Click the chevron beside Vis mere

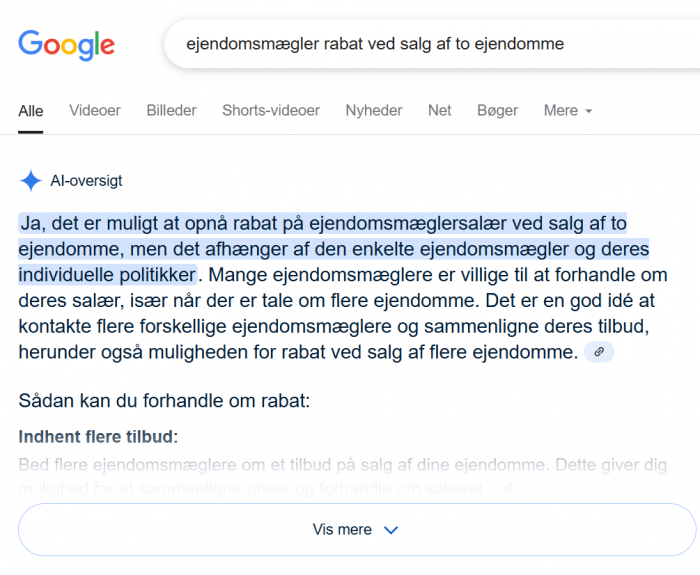point(391,530)
